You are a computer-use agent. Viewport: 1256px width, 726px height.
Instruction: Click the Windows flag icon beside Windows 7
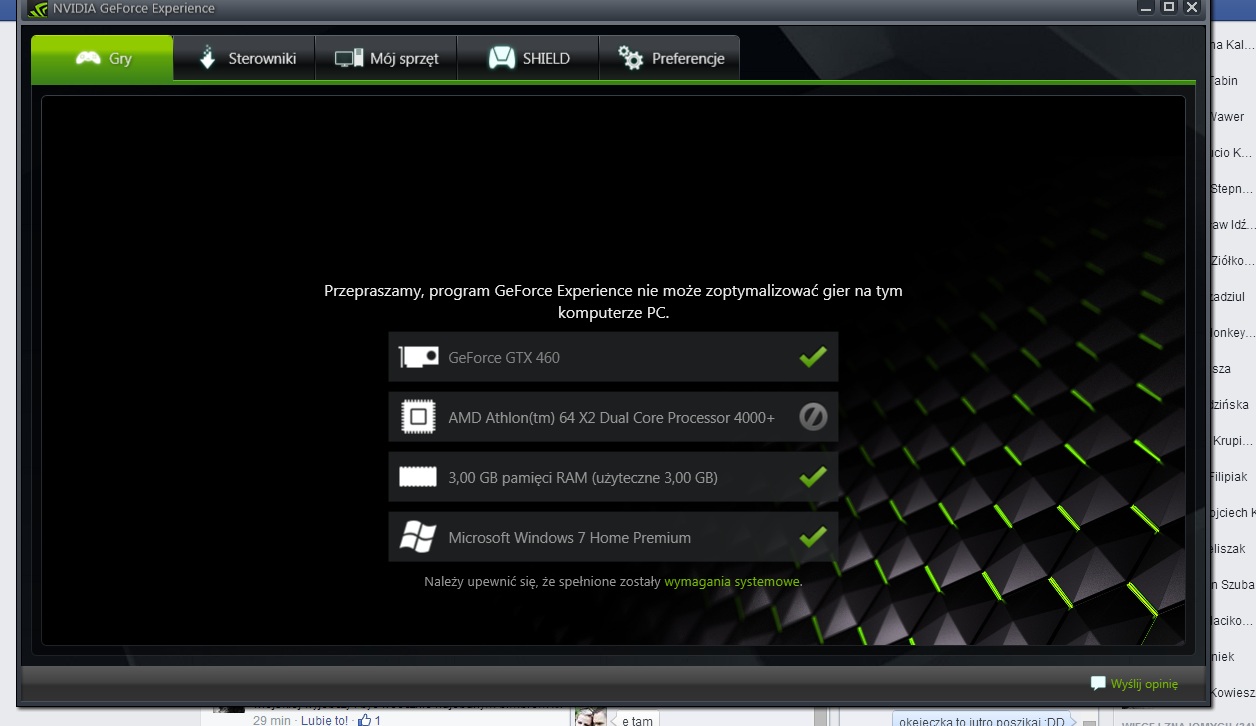pyautogui.click(x=418, y=537)
